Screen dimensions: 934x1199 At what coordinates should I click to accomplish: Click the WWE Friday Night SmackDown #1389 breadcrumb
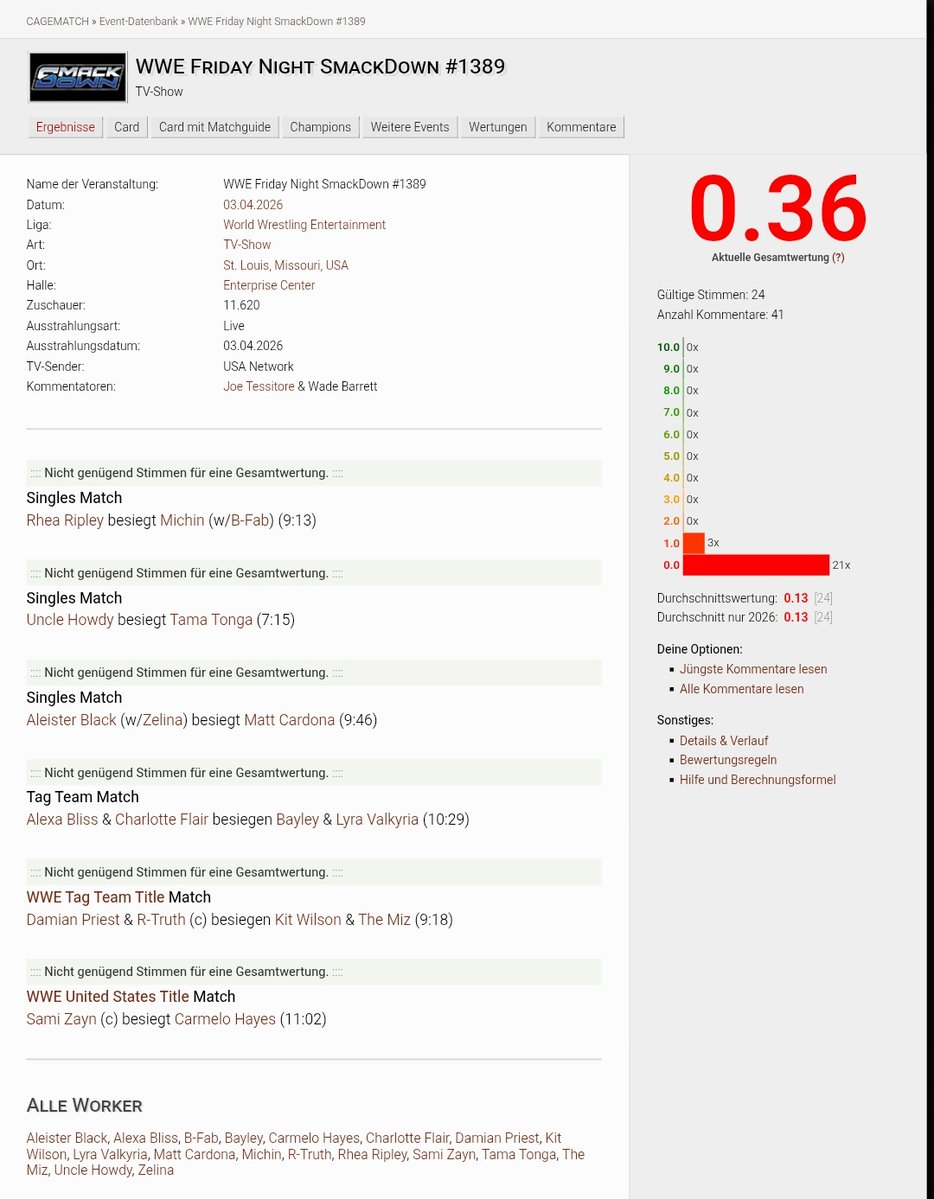[277, 21]
